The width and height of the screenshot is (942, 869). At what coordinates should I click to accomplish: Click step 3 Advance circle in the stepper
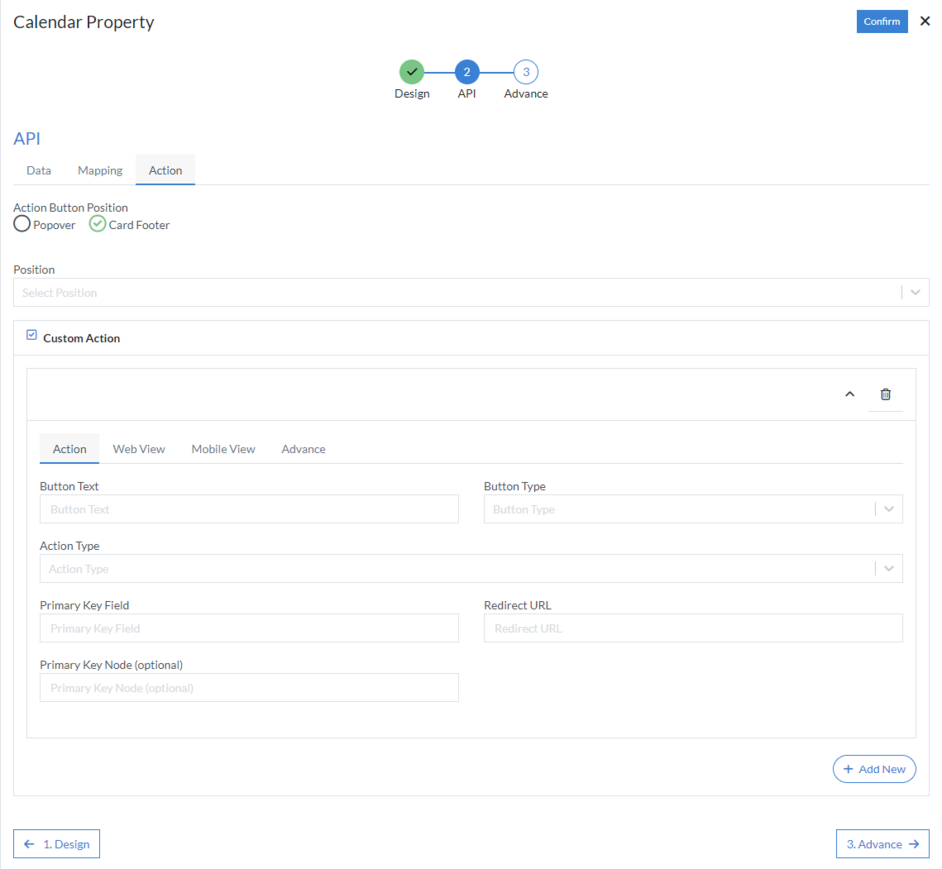pos(525,72)
